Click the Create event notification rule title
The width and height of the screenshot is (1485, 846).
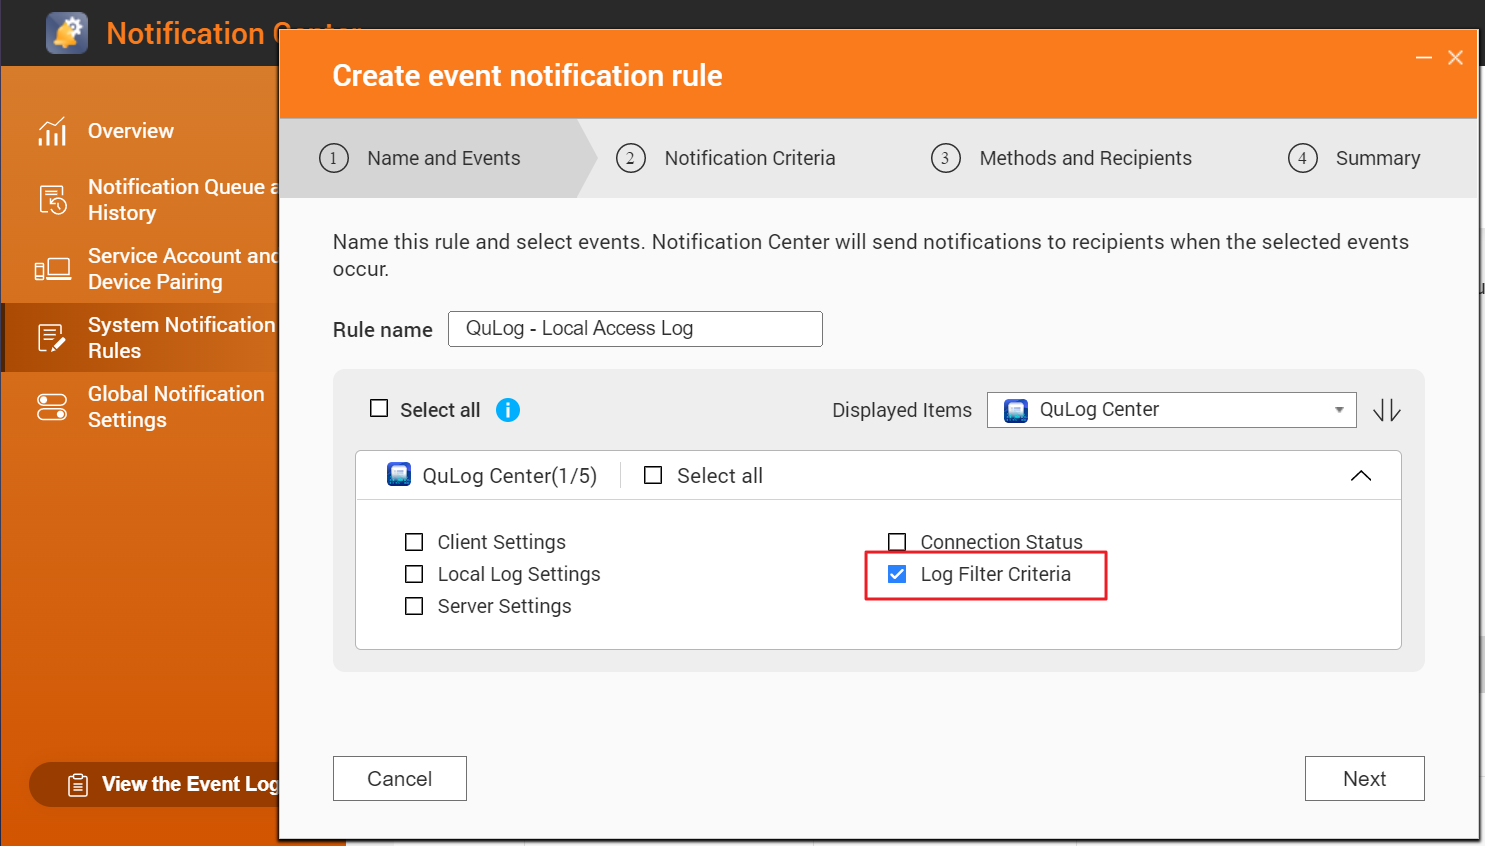pyautogui.click(x=527, y=76)
